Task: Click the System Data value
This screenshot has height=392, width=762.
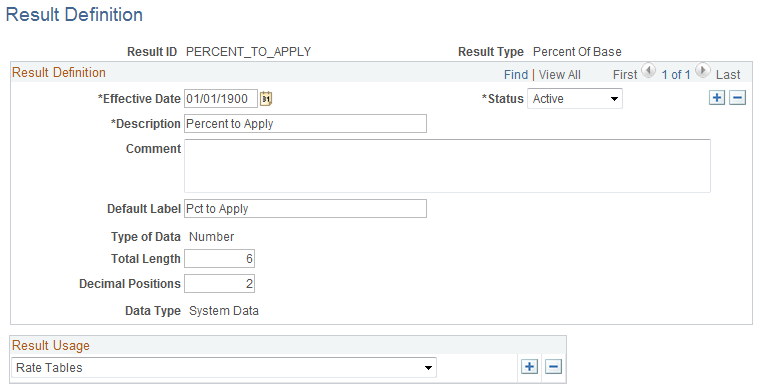Action: tap(224, 311)
